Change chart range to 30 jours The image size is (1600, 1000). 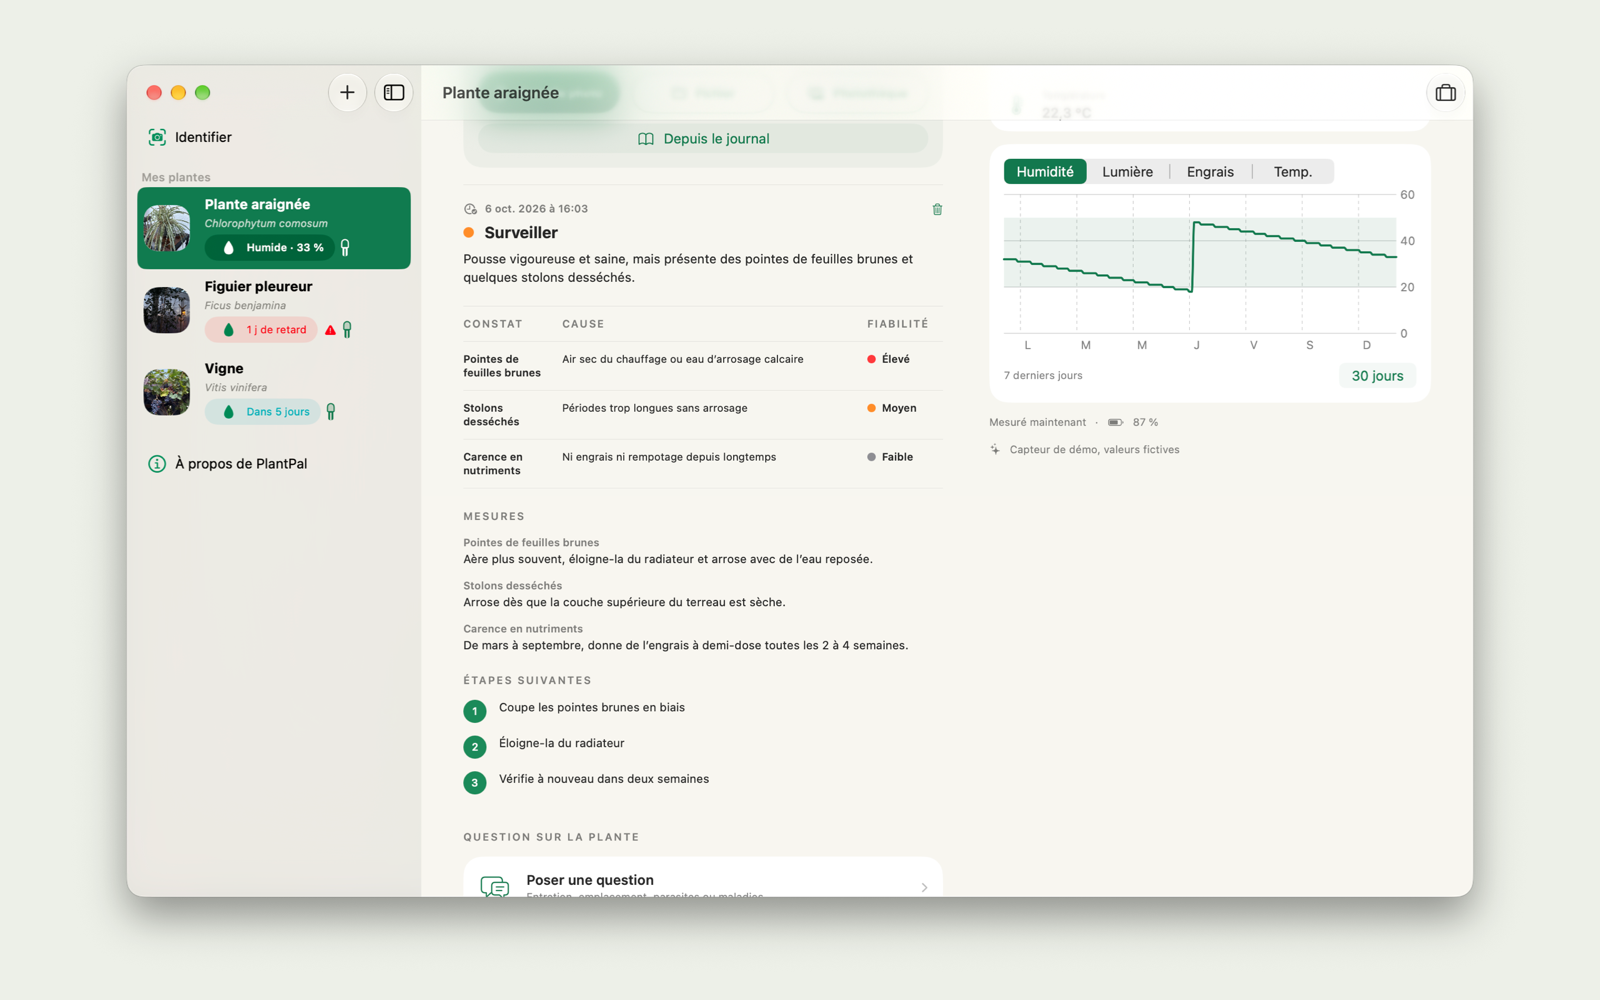[1377, 376]
